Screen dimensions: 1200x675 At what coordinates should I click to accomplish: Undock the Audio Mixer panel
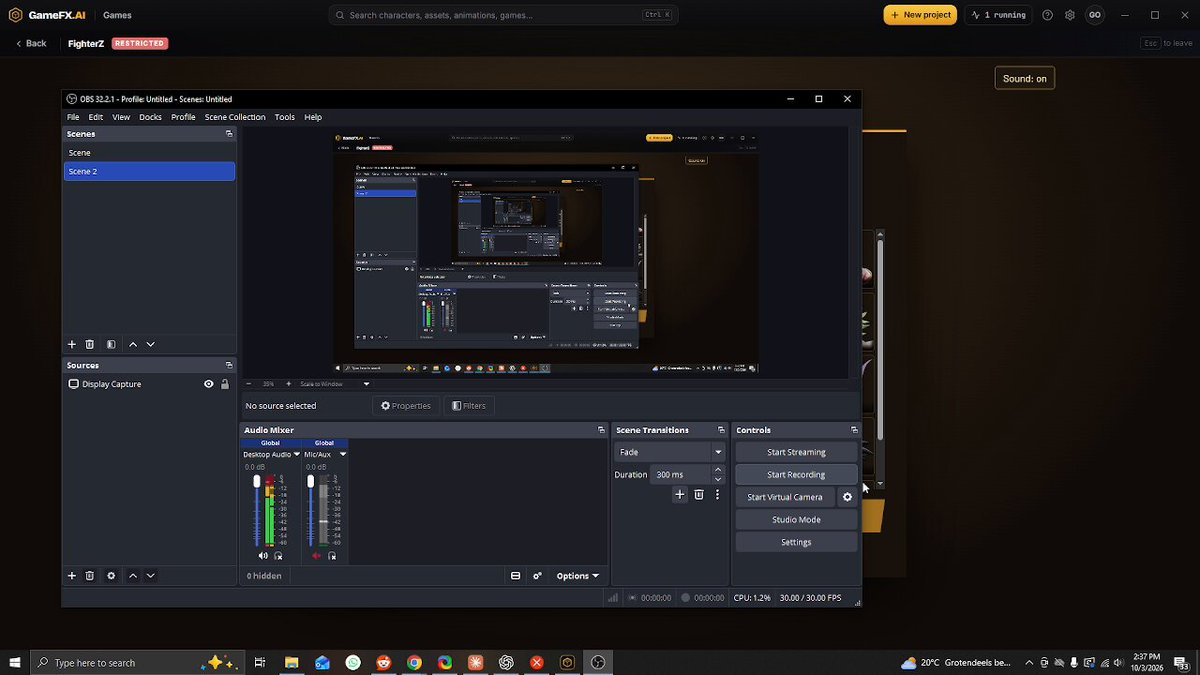tap(600, 430)
